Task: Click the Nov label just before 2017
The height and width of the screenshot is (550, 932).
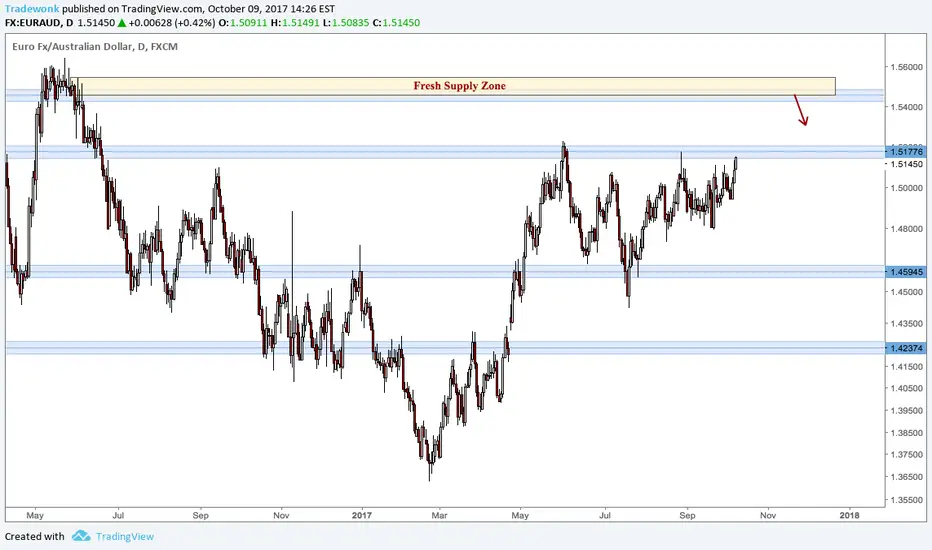Action: click(x=281, y=516)
